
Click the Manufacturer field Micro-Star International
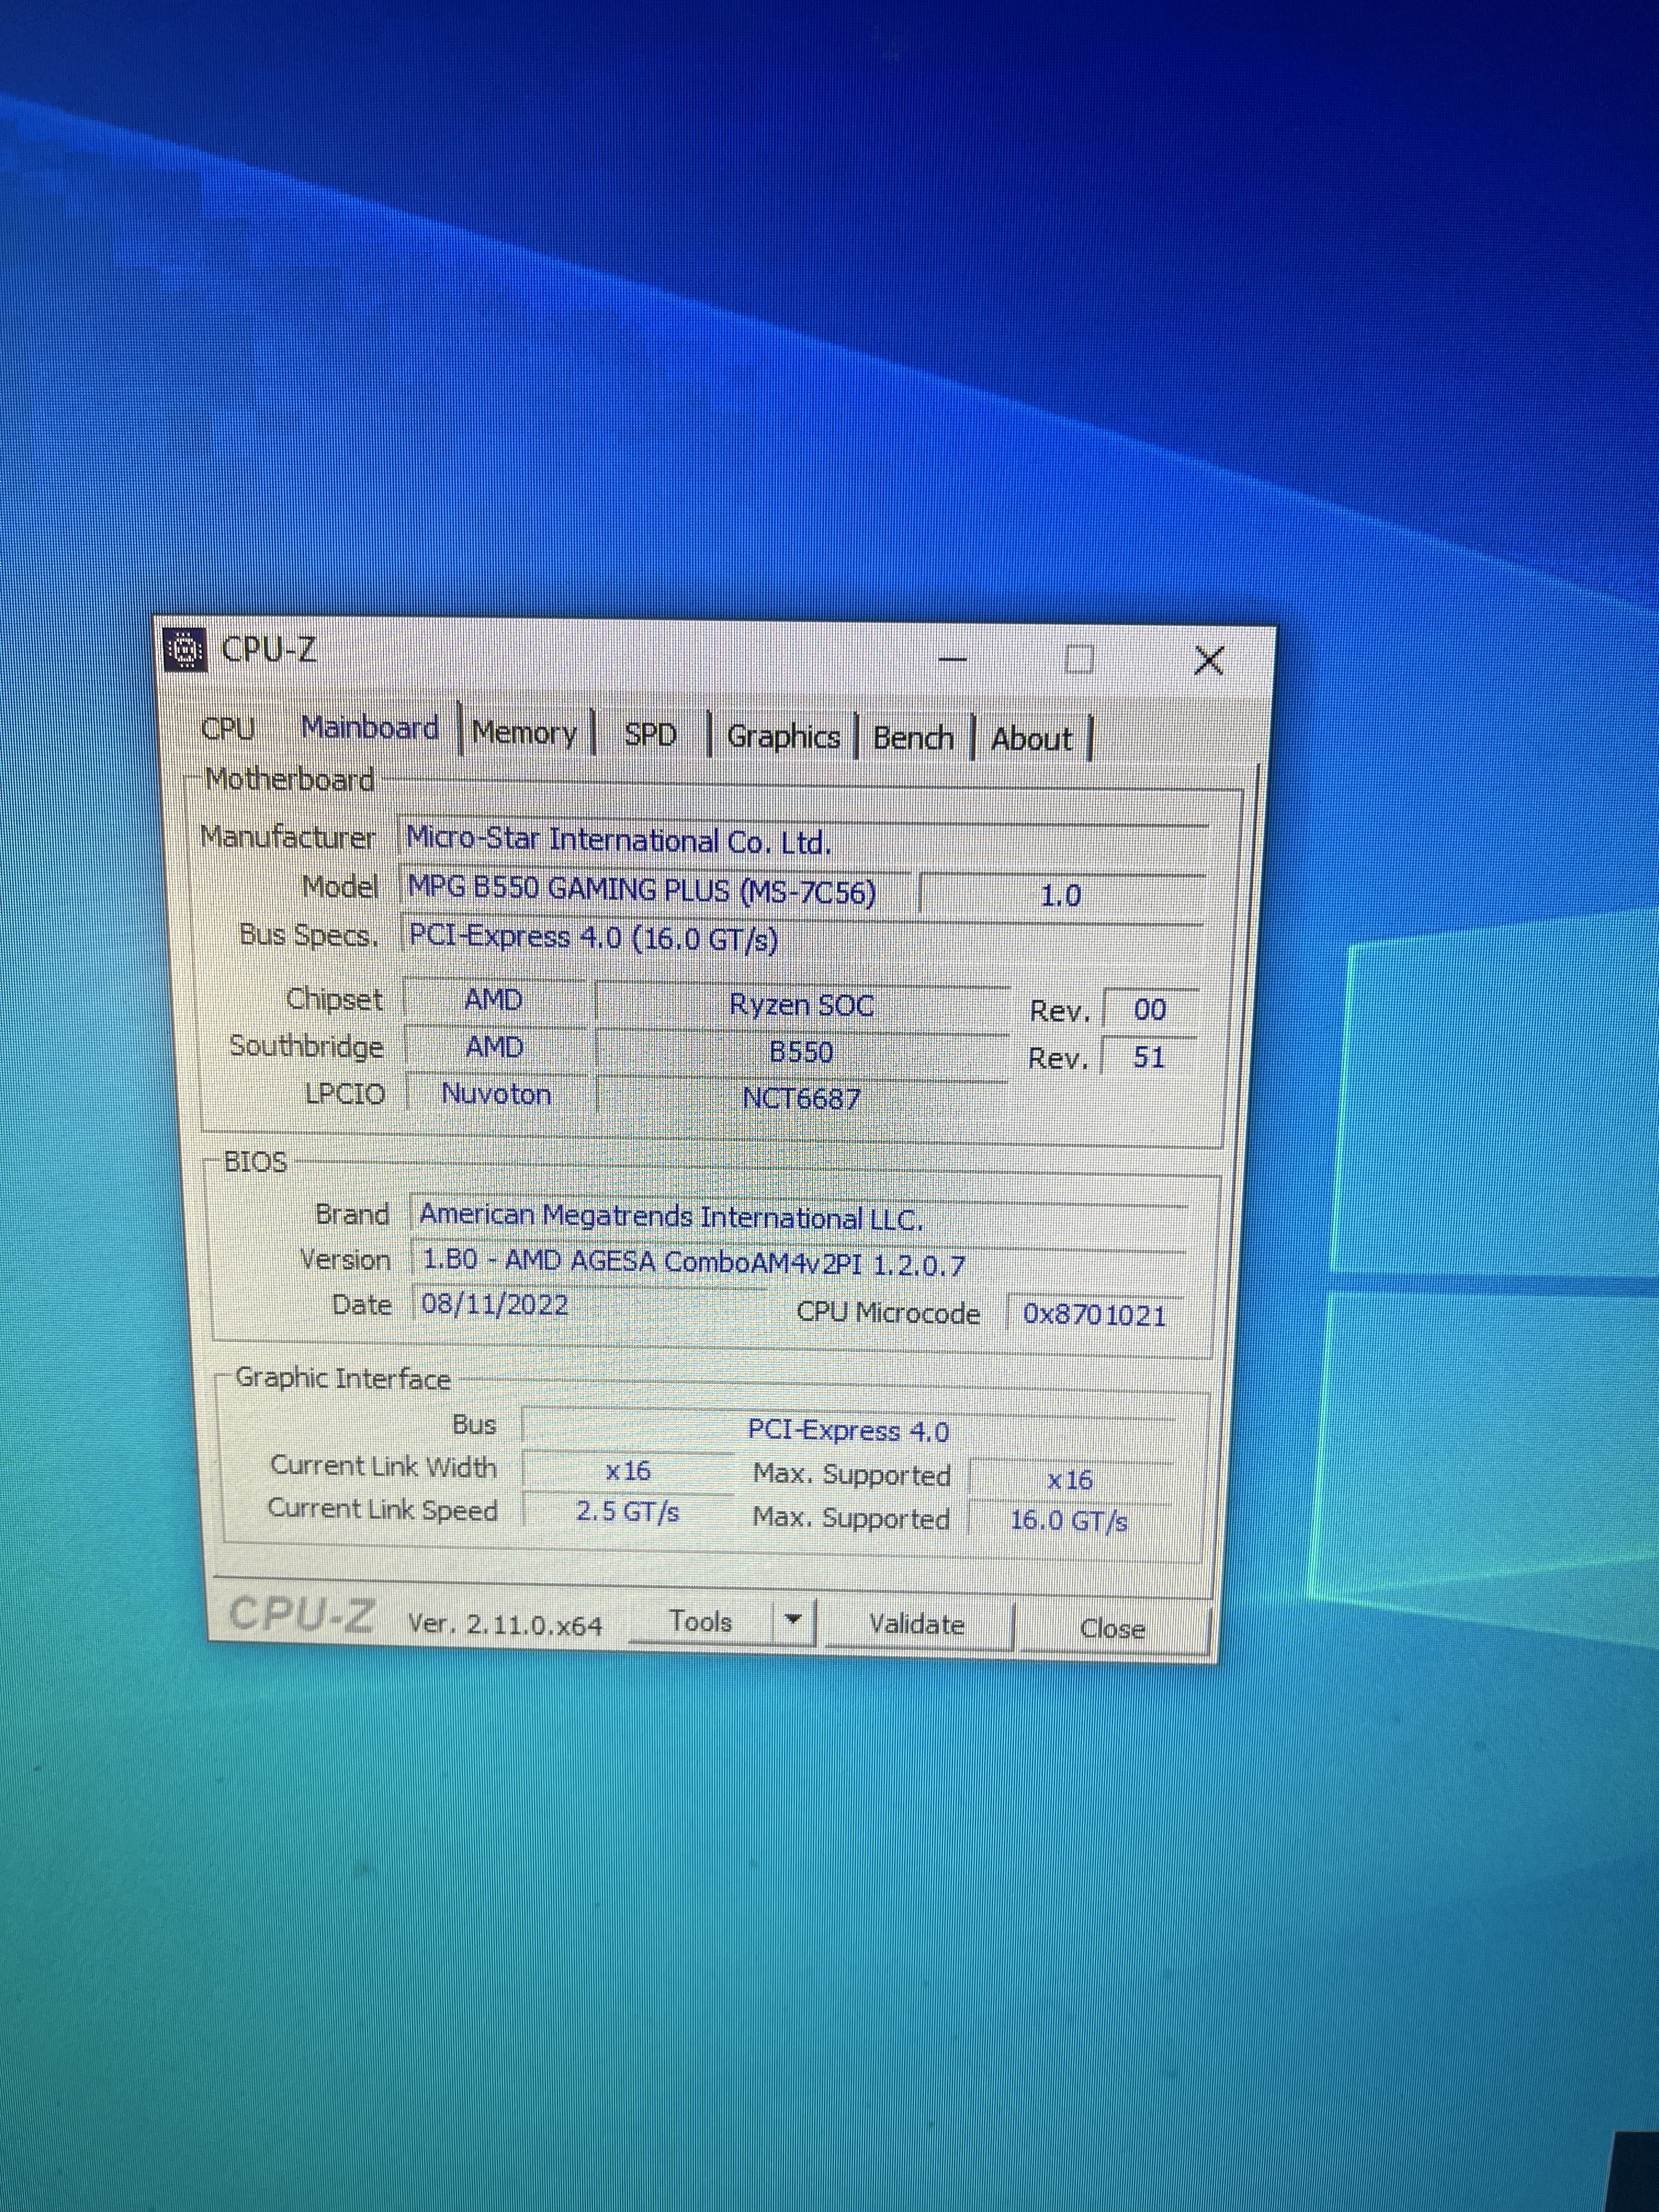[x=803, y=842]
